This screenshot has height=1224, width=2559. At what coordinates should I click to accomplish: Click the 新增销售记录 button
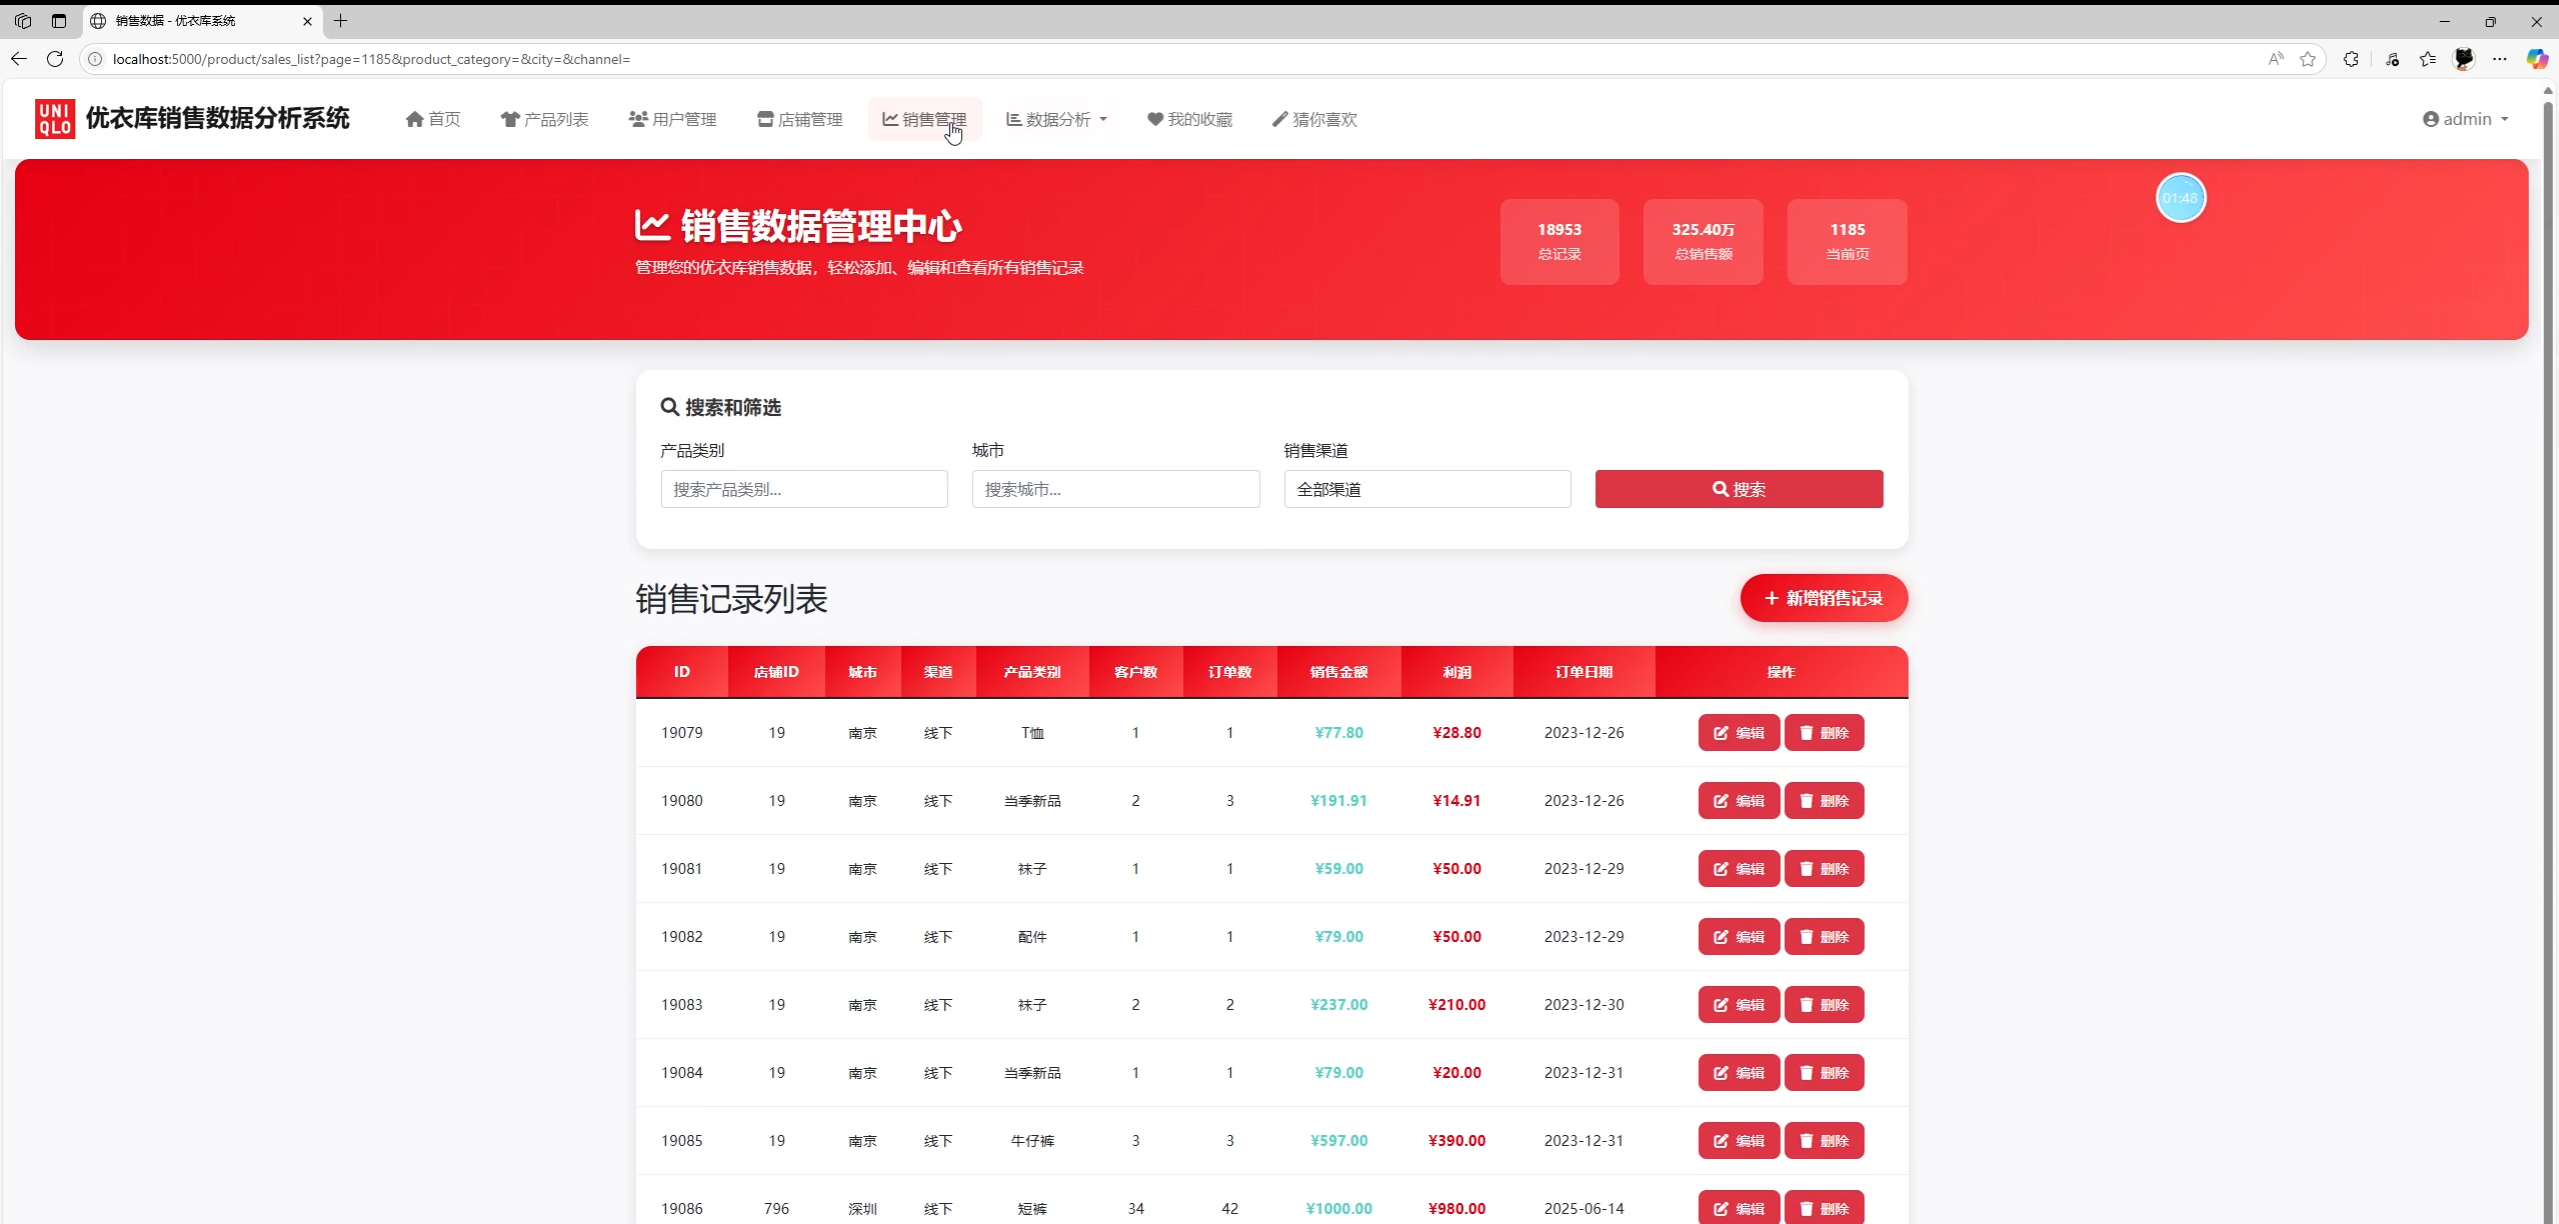pos(1824,598)
